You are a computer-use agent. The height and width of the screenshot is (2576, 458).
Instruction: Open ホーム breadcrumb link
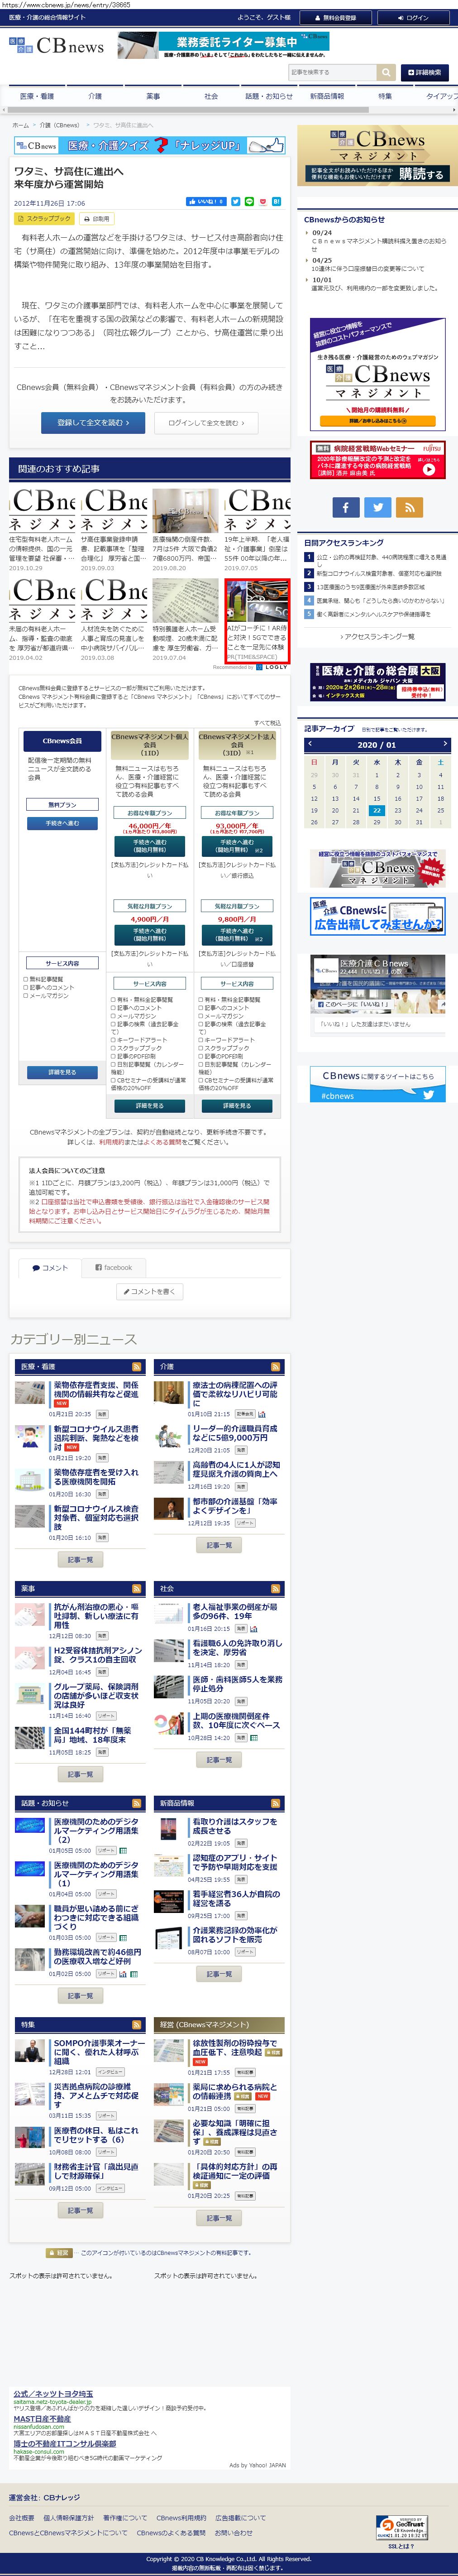point(21,125)
